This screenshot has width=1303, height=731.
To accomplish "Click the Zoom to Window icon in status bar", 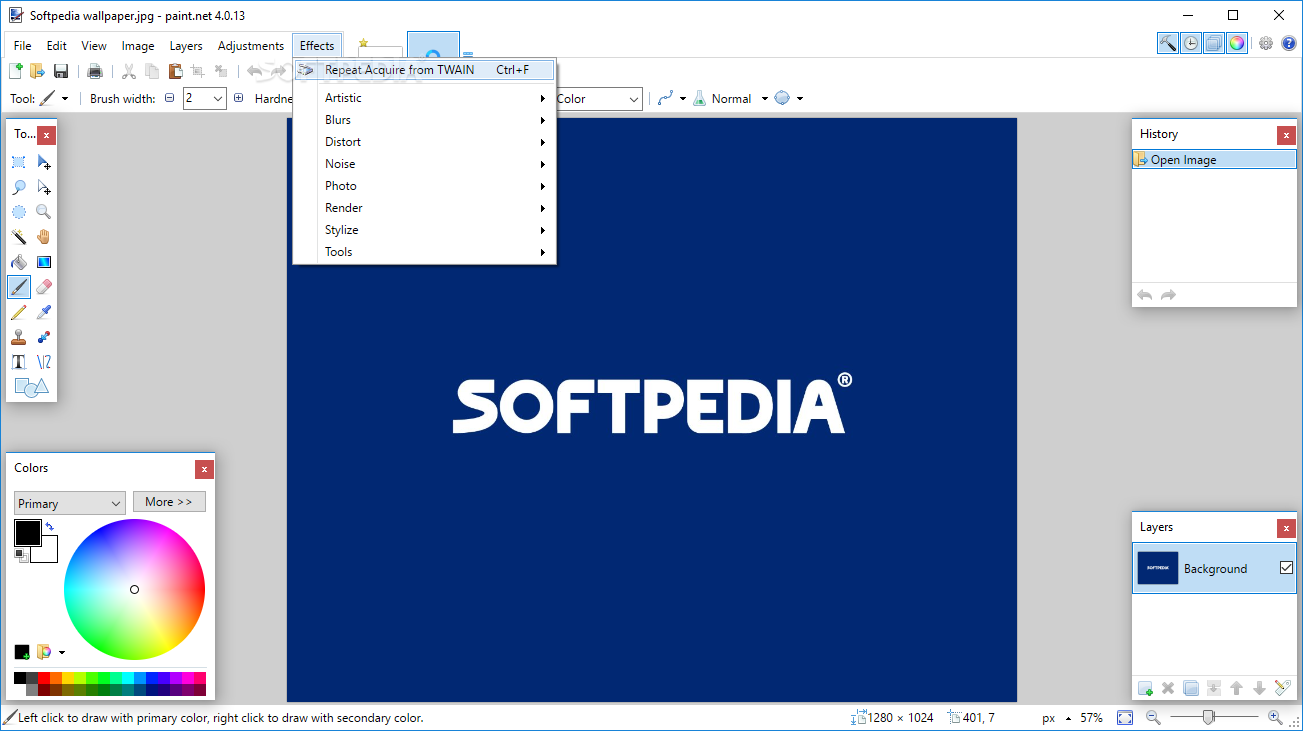I will (1125, 718).
